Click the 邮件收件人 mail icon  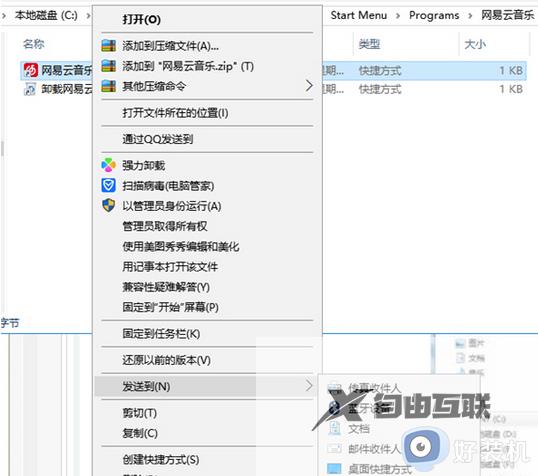pyautogui.click(x=334, y=449)
